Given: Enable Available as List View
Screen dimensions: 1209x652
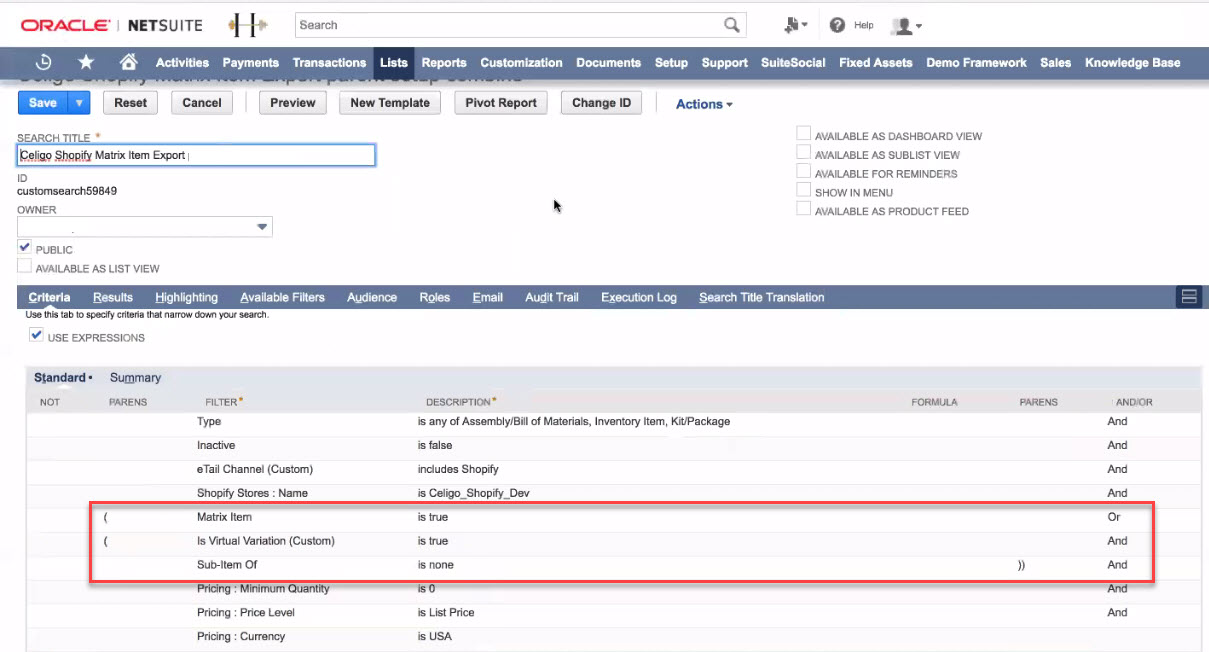Looking at the screenshot, I should point(25,267).
